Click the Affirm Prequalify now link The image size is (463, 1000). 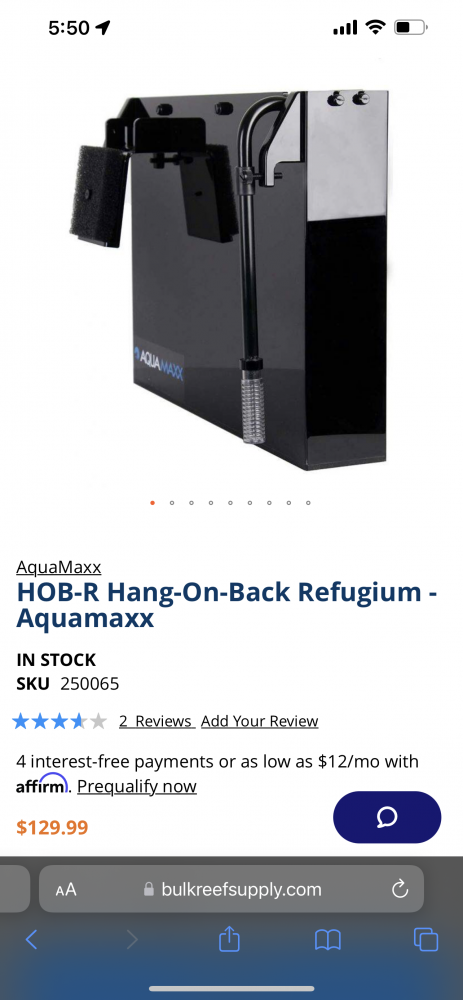(x=136, y=786)
